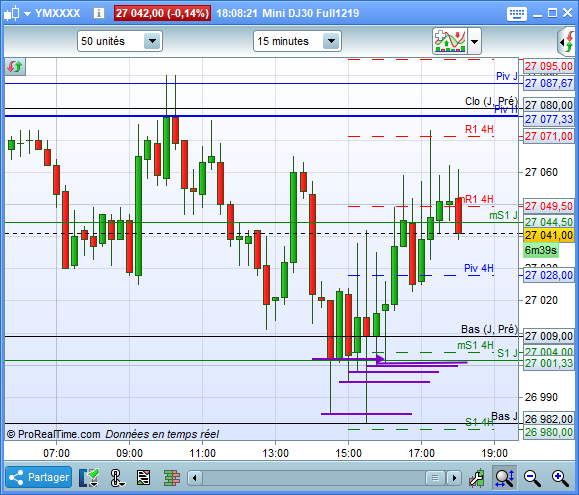Click the scroll right arrow
Screen dimensions: 579x495
(x=454, y=478)
